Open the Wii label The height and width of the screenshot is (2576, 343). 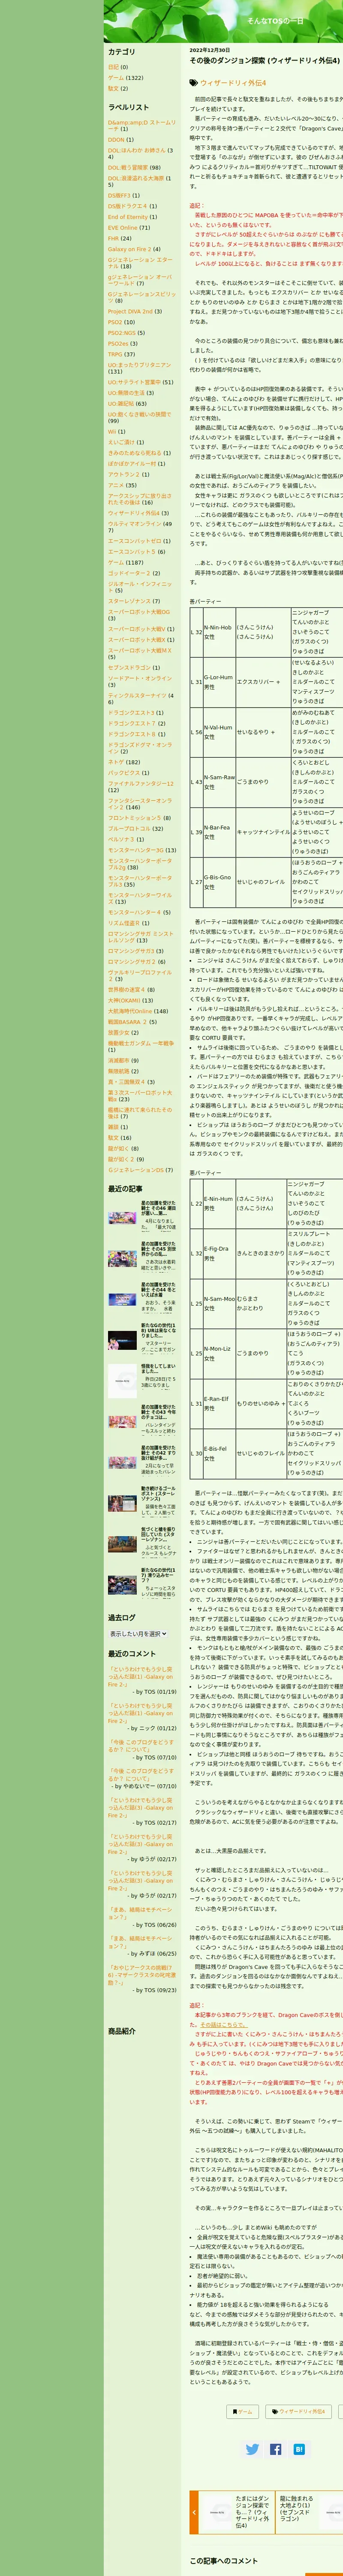coord(111,431)
